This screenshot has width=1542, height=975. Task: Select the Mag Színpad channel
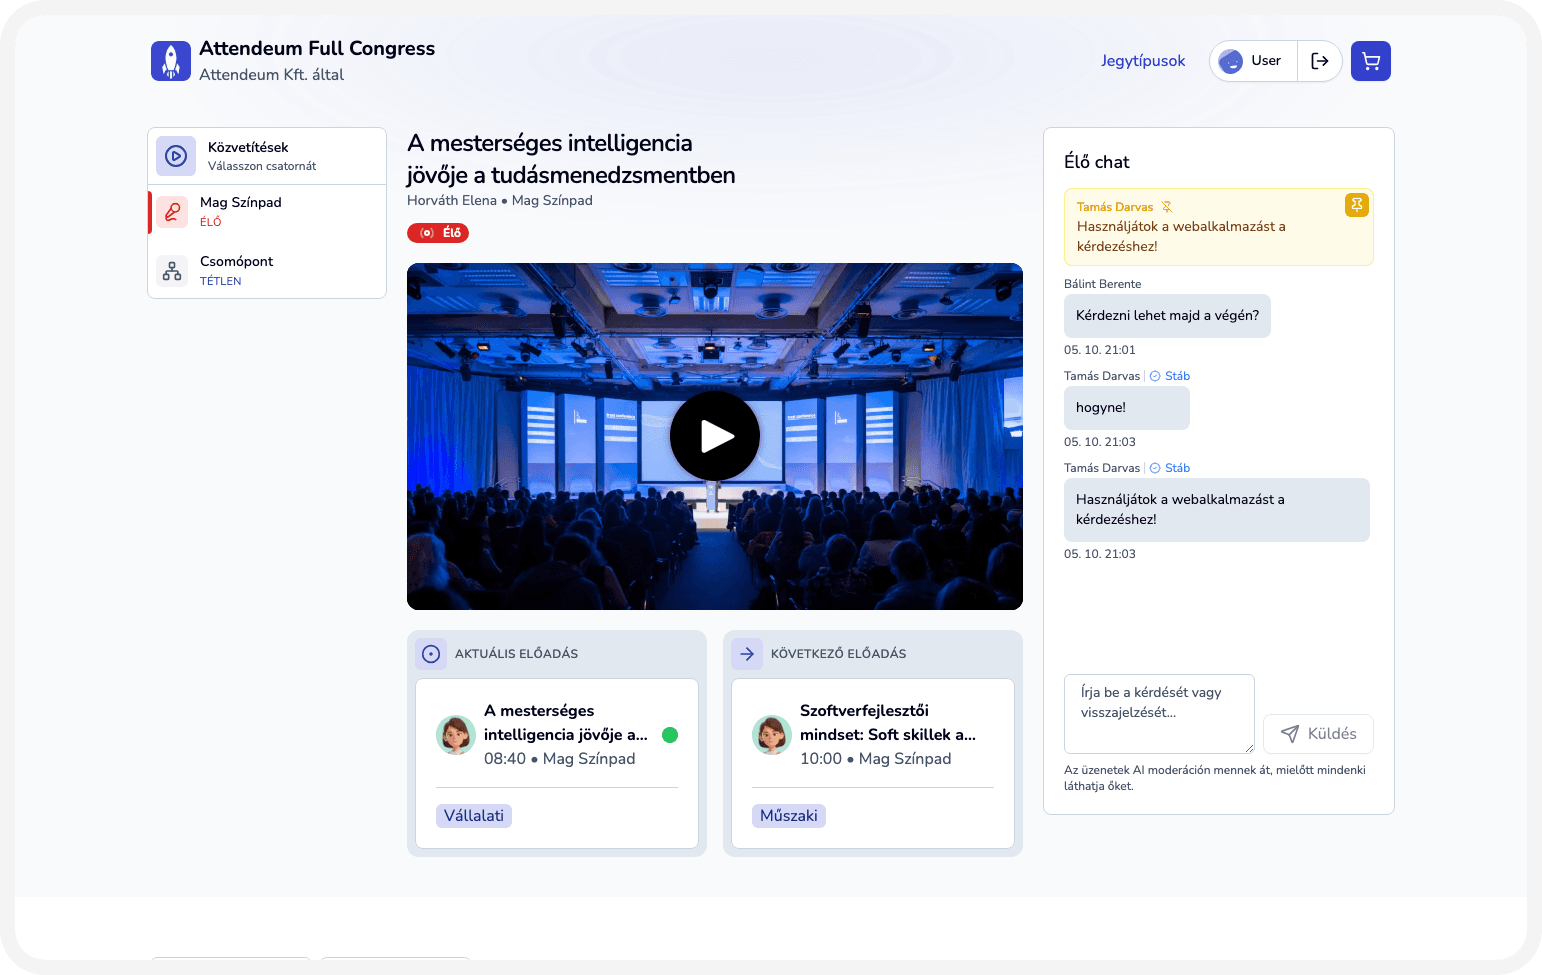267,212
